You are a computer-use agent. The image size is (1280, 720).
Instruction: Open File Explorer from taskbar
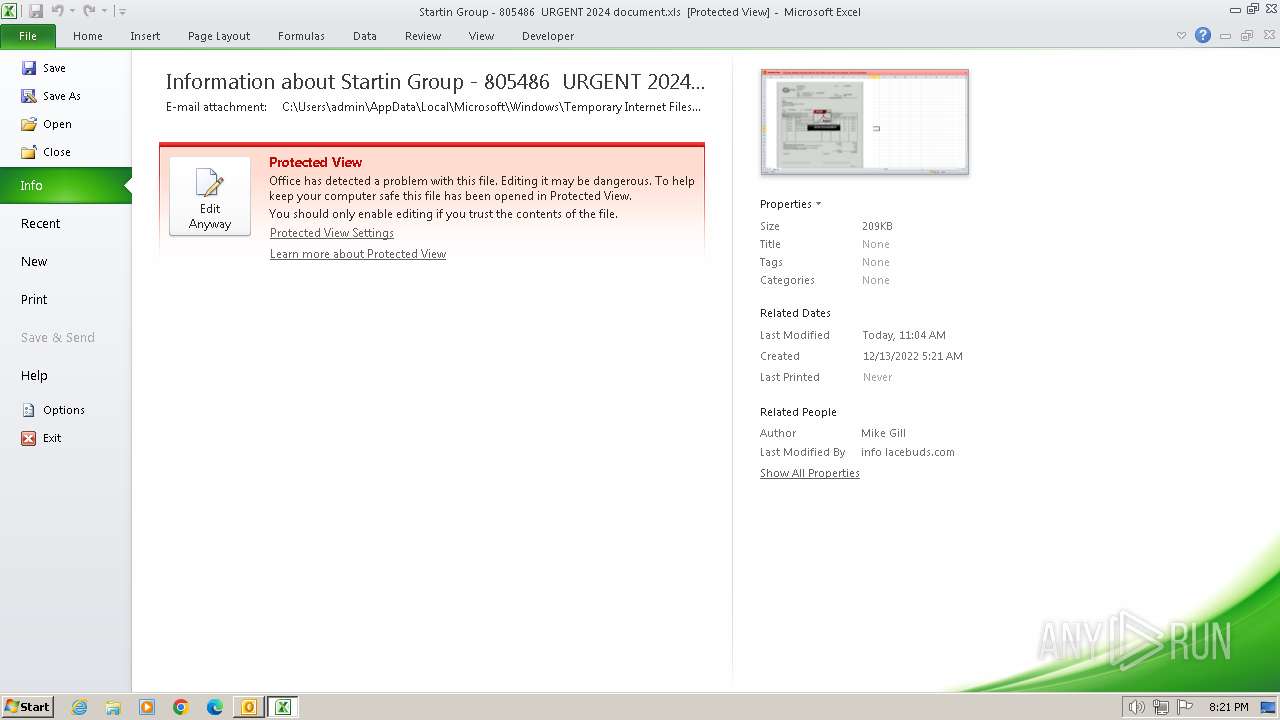coord(113,707)
